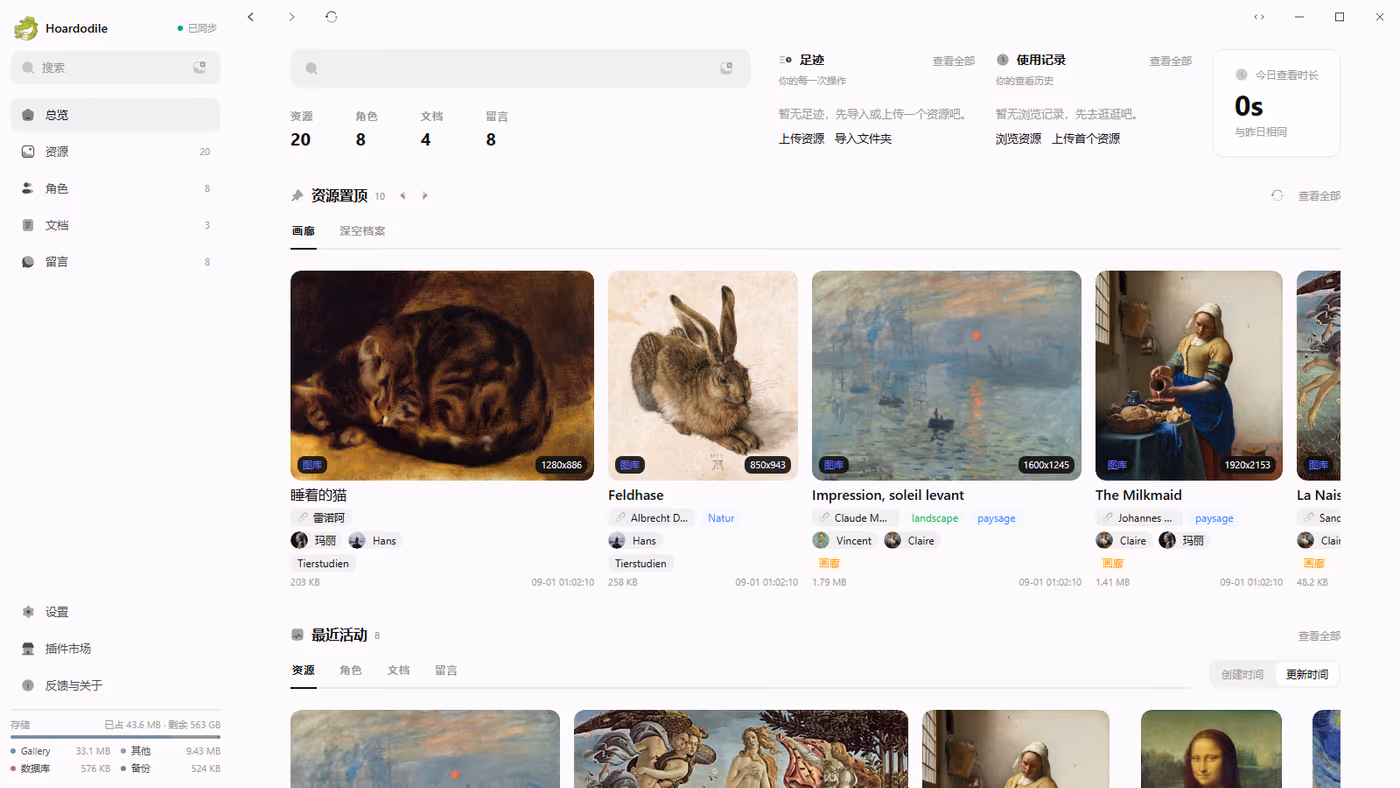Image resolution: width=1400 pixels, height=788 pixels.
Task: Click the clock icon beside 使用记录
Action: pos(1002,60)
